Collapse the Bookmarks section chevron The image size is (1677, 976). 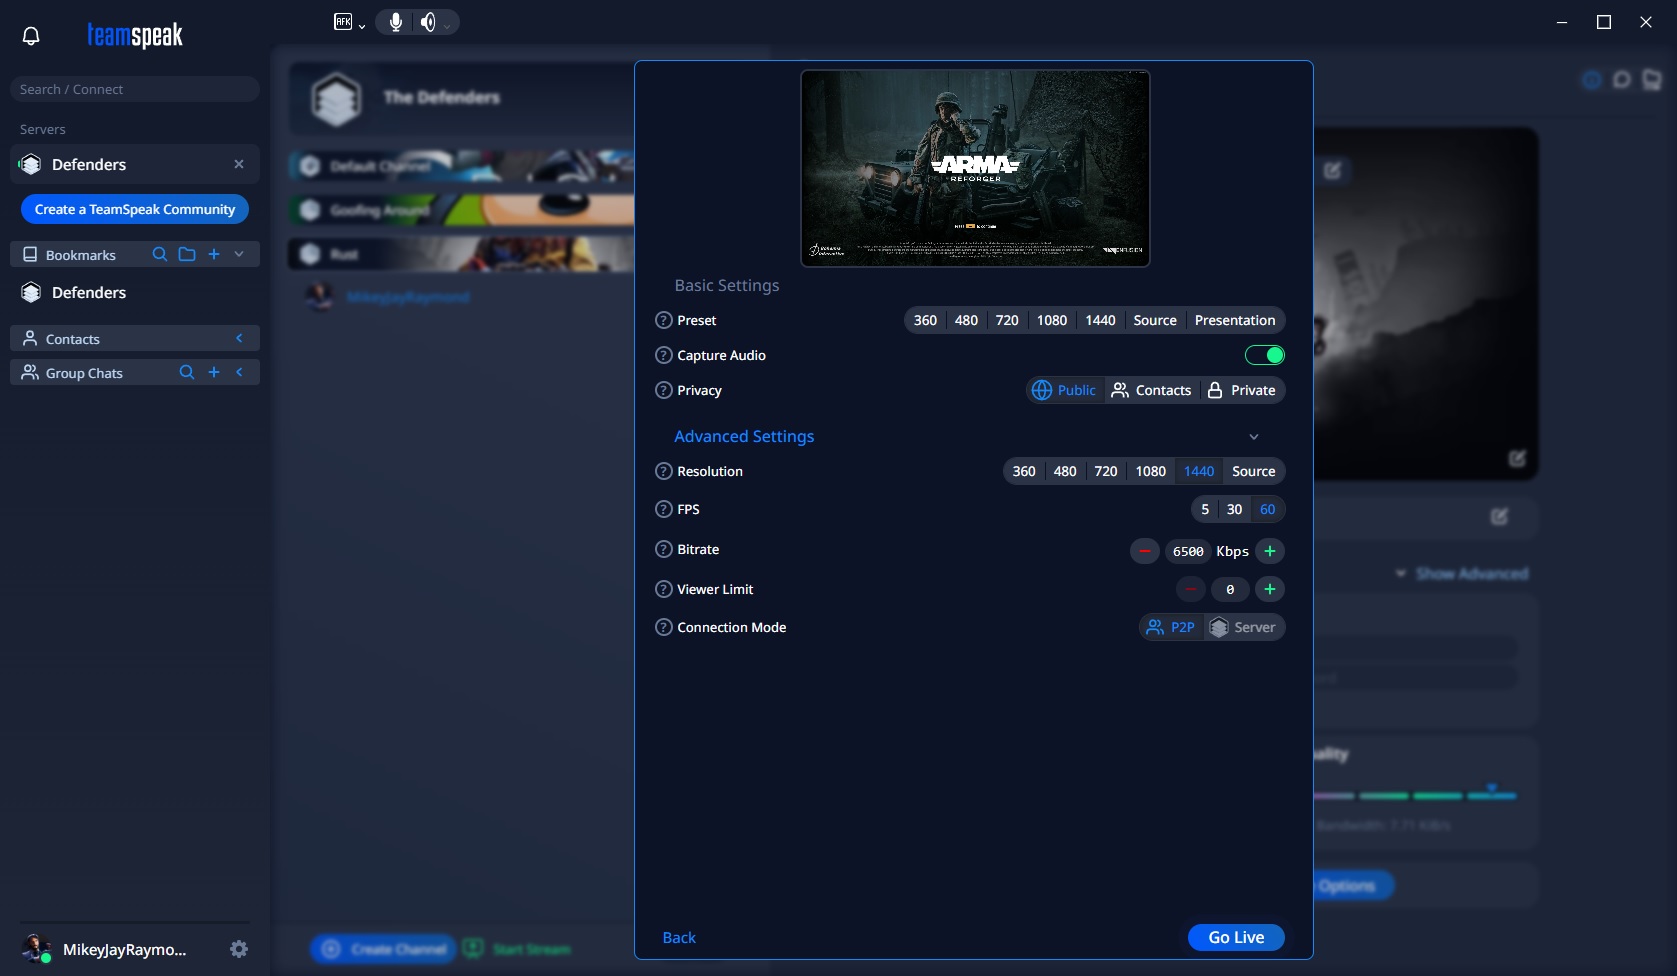239,254
